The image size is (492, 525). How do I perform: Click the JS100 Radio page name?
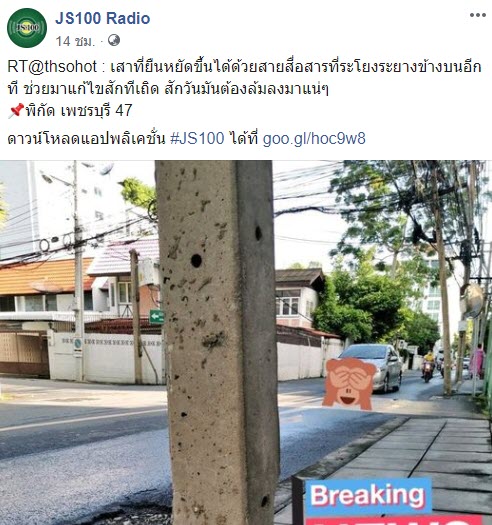click(x=102, y=18)
